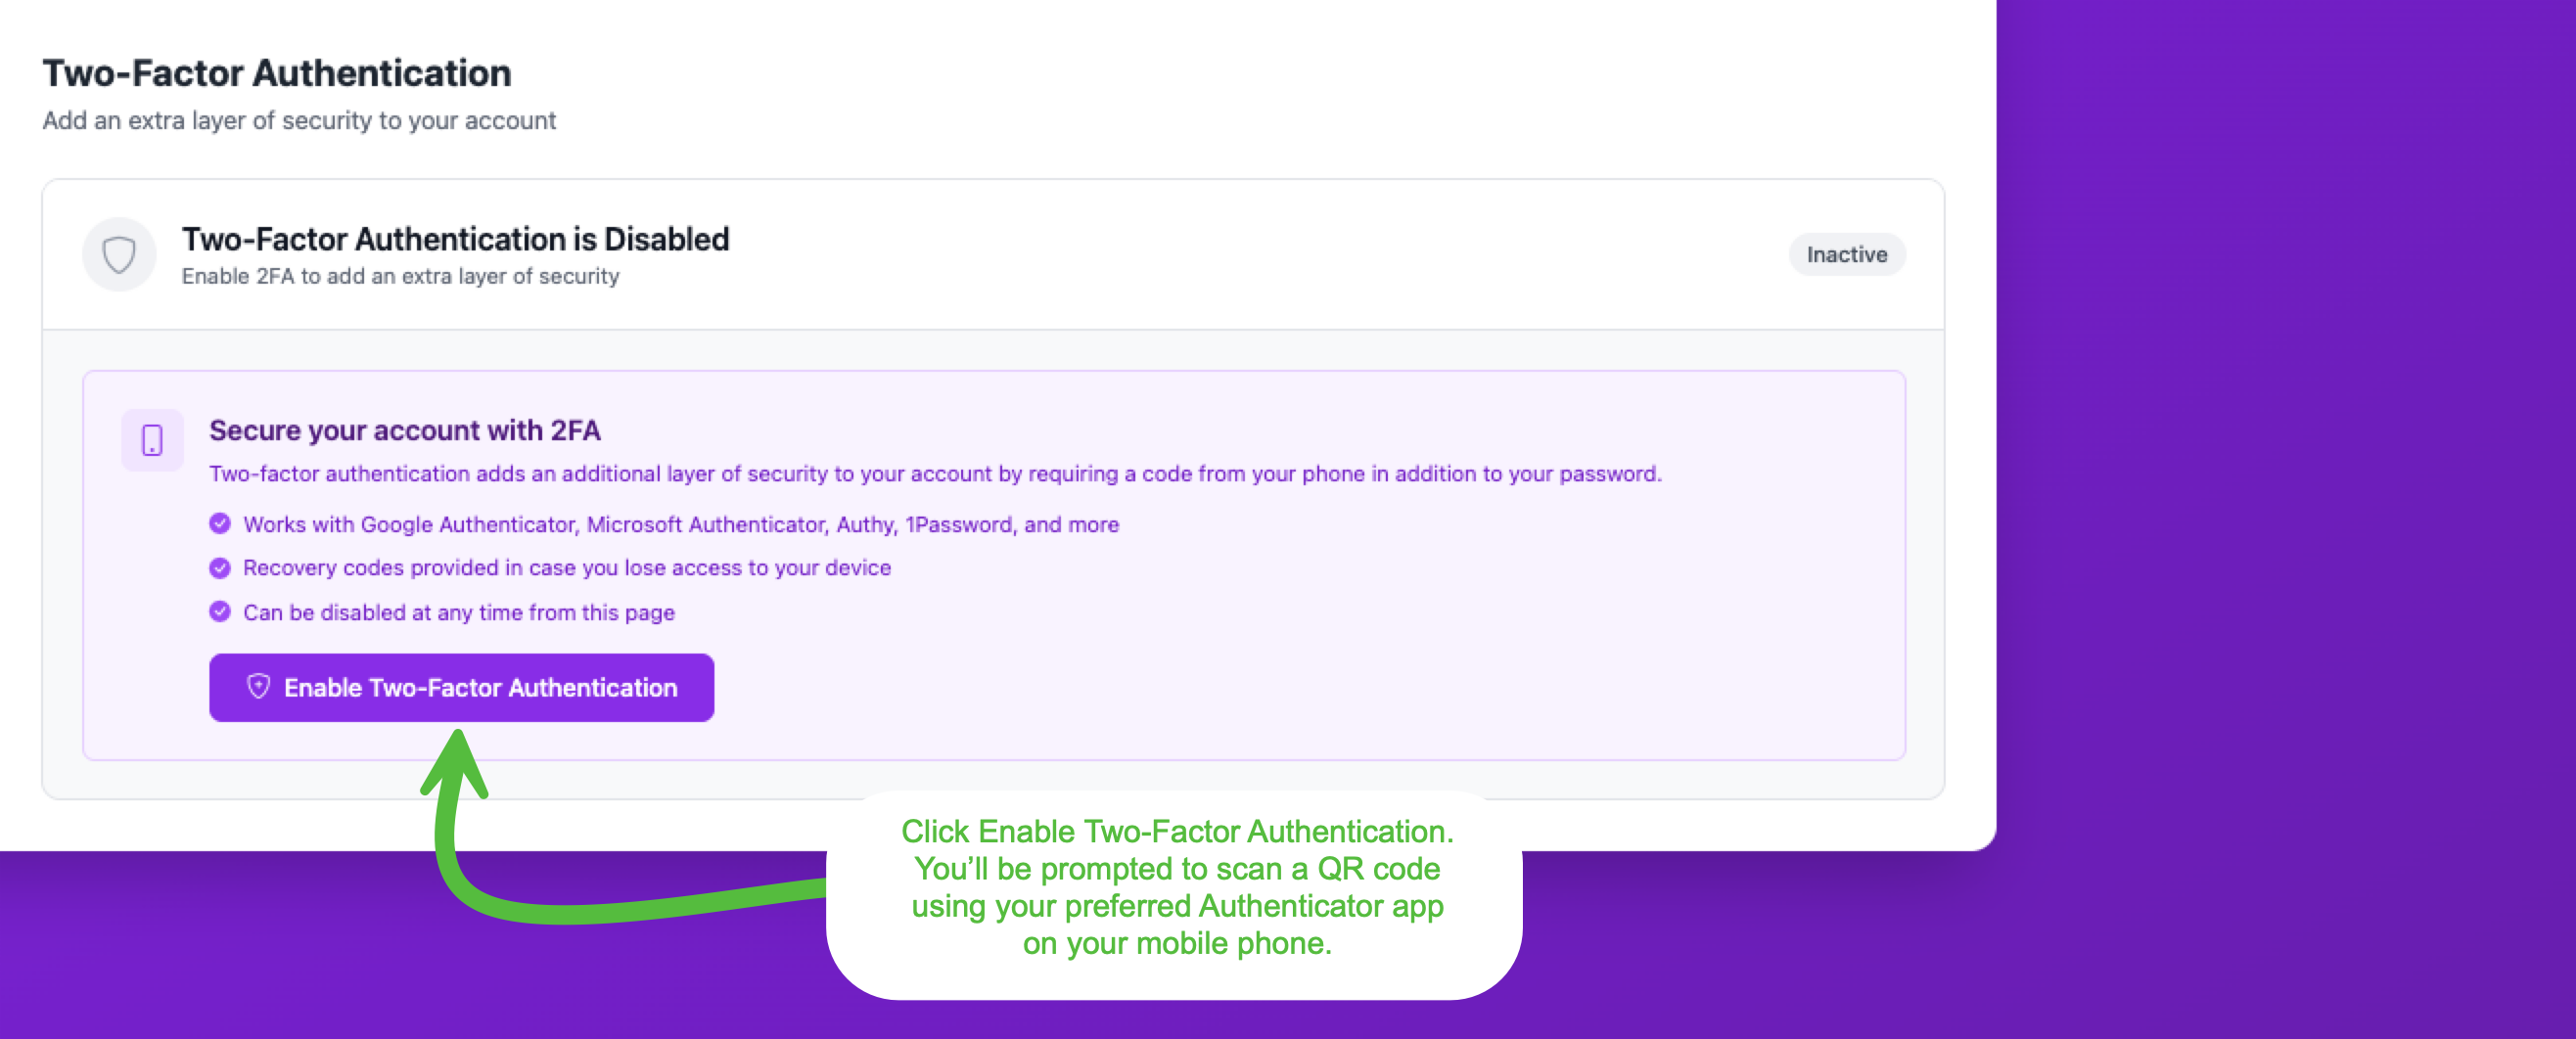Viewport: 2576px width, 1039px height.
Task: Click Enable Two-Factor Authentication
Action: pos(461,687)
